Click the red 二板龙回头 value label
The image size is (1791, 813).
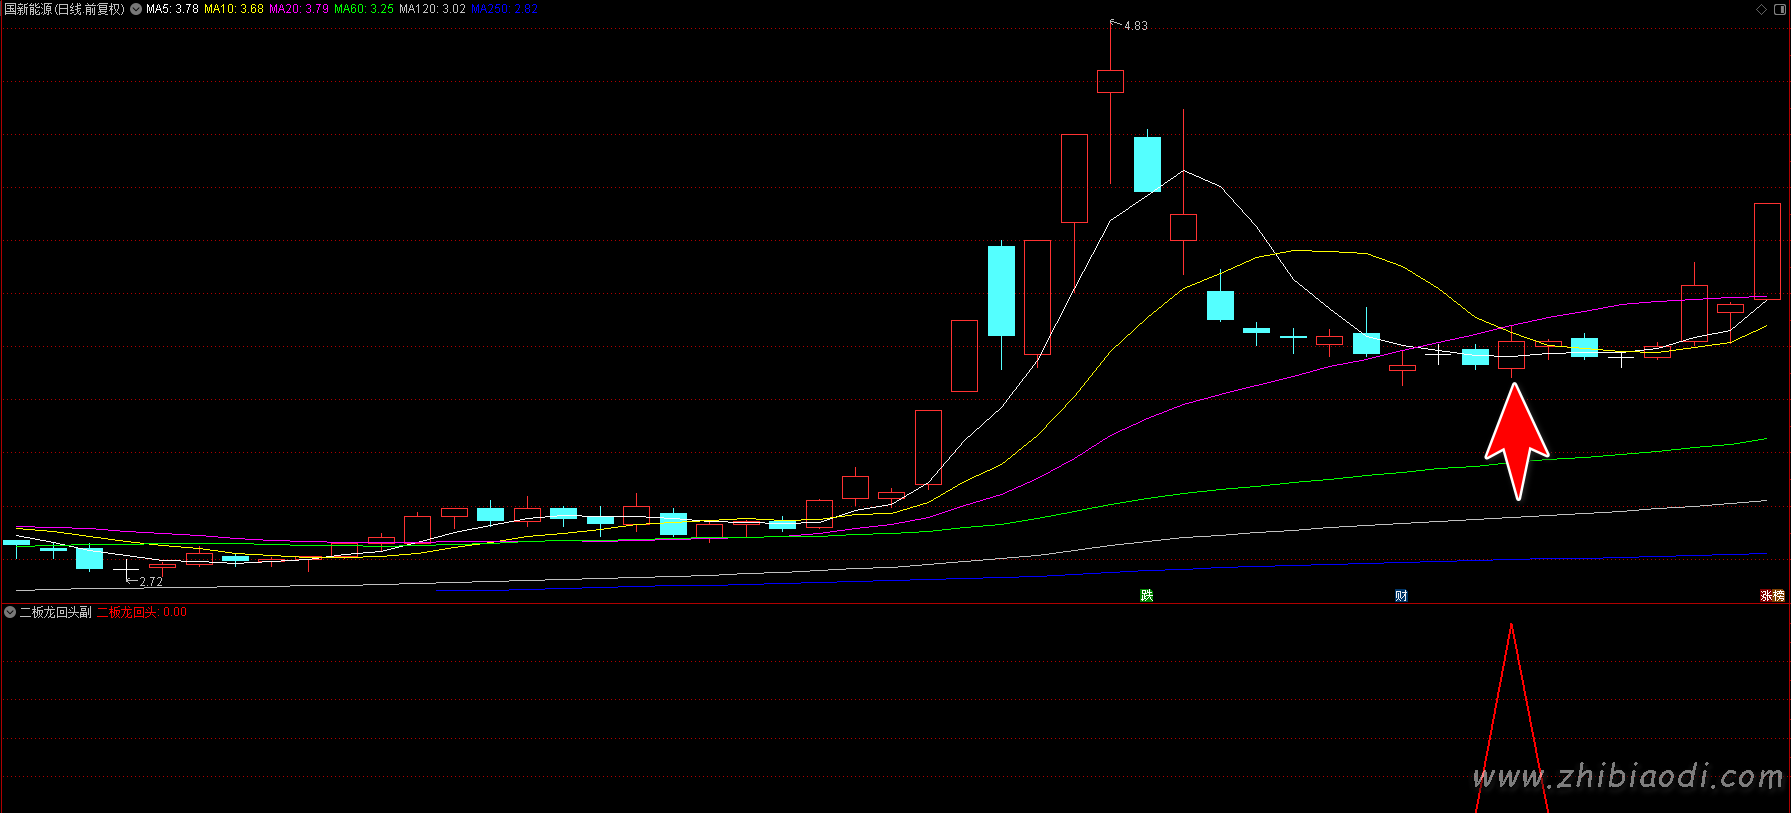point(141,612)
